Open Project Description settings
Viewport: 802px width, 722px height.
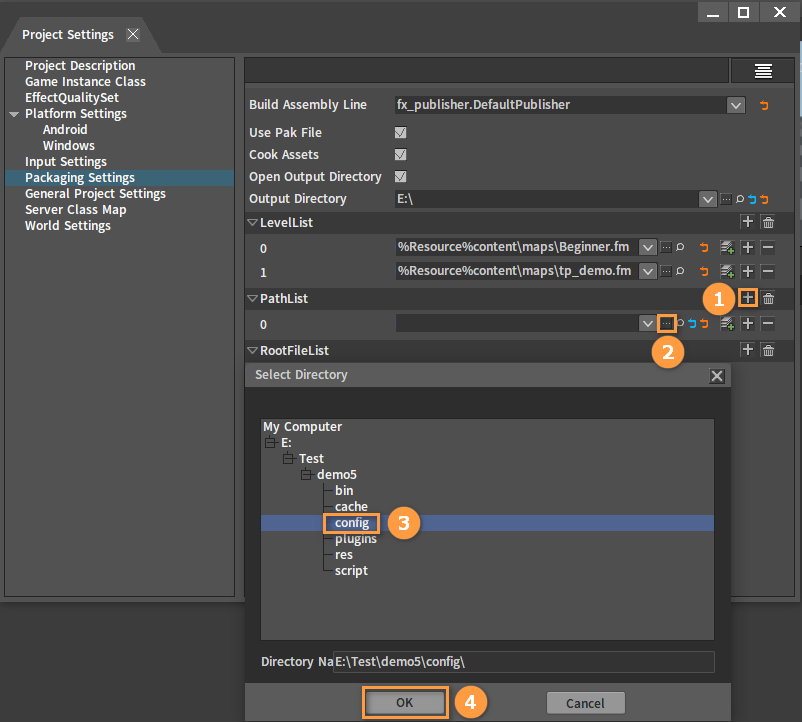click(x=80, y=65)
